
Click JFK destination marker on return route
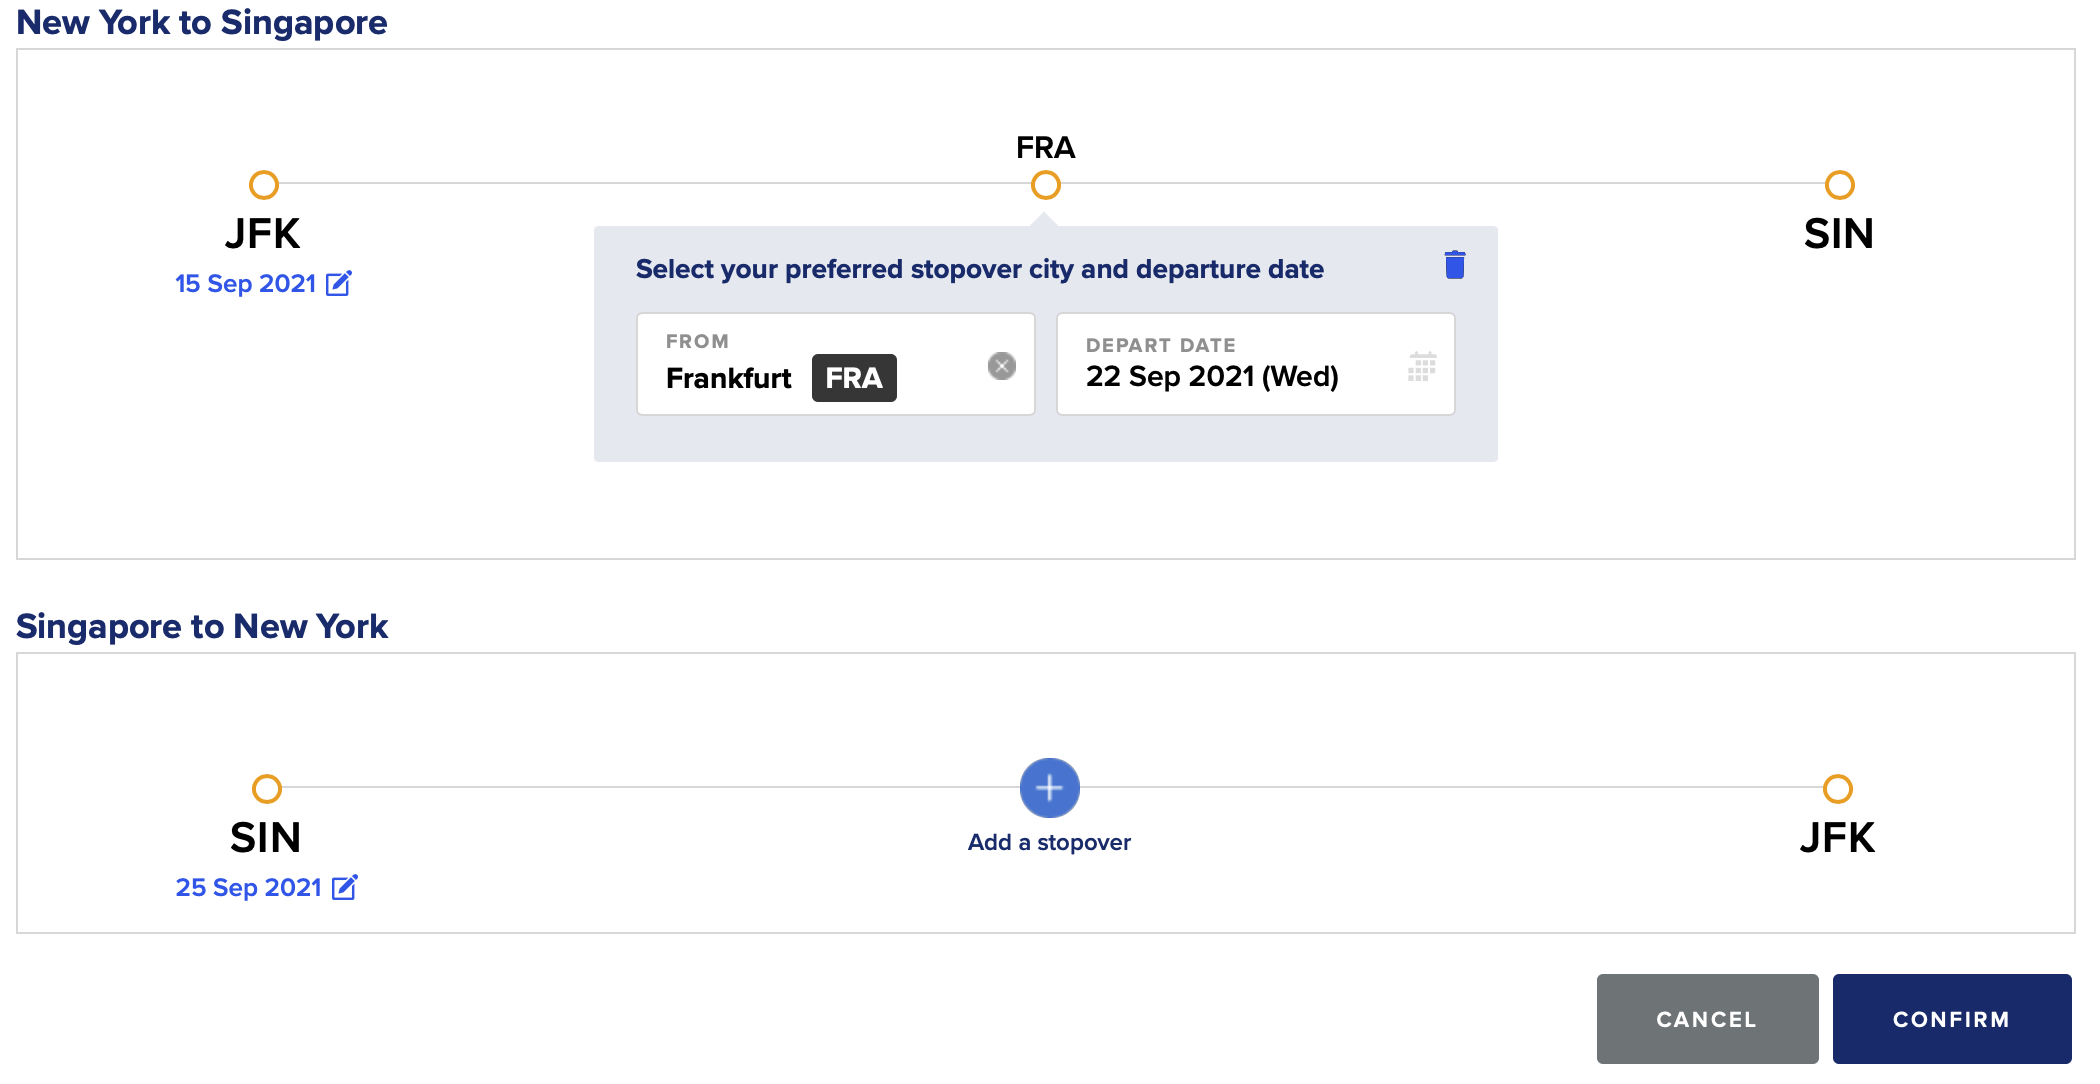click(1838, 789)
